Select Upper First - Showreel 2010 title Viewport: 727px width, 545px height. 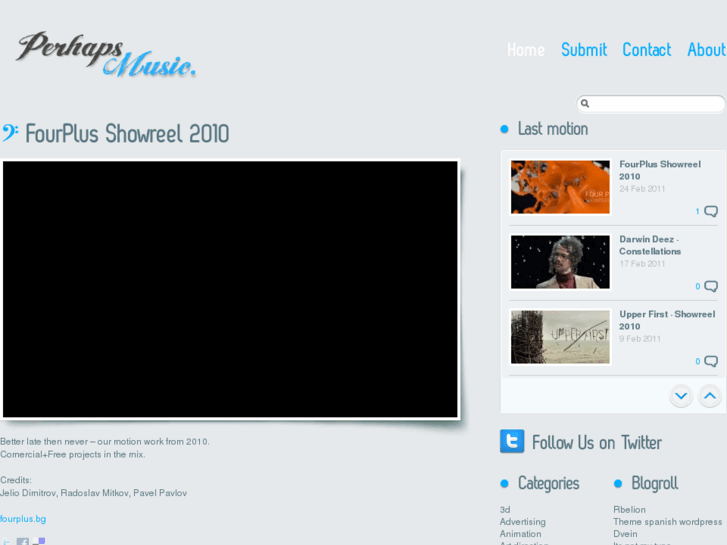(x=667, y=320)
